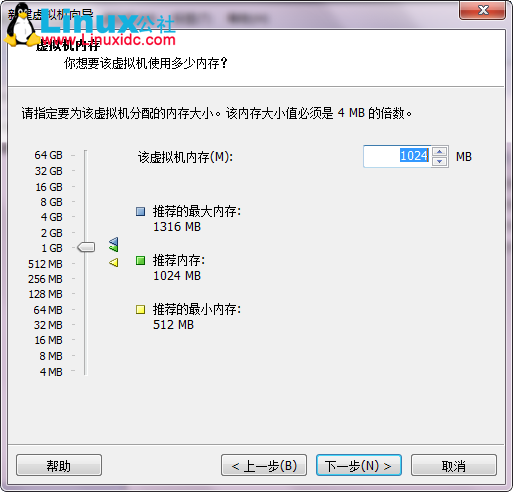Click the 该虚拟机内存(M) label
This screenshot has width=513, height=492.
(185, 157)
